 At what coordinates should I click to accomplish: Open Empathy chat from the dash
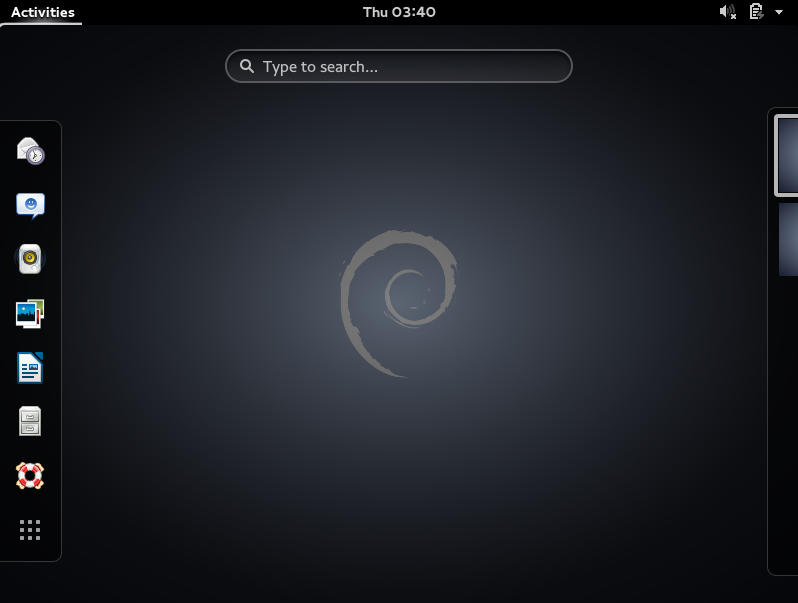point(30,205)
